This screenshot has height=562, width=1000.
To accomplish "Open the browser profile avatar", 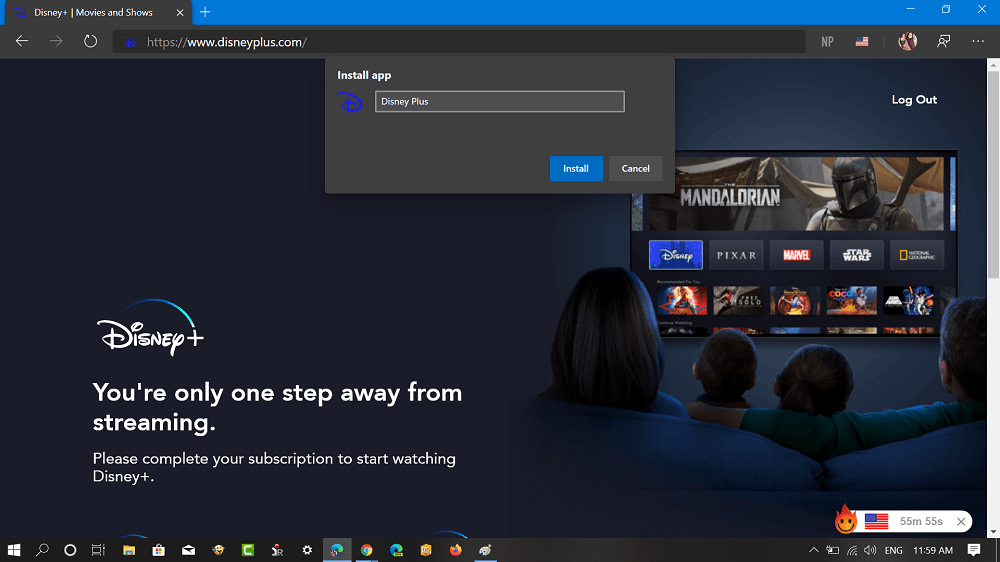I will click(908, 41).
